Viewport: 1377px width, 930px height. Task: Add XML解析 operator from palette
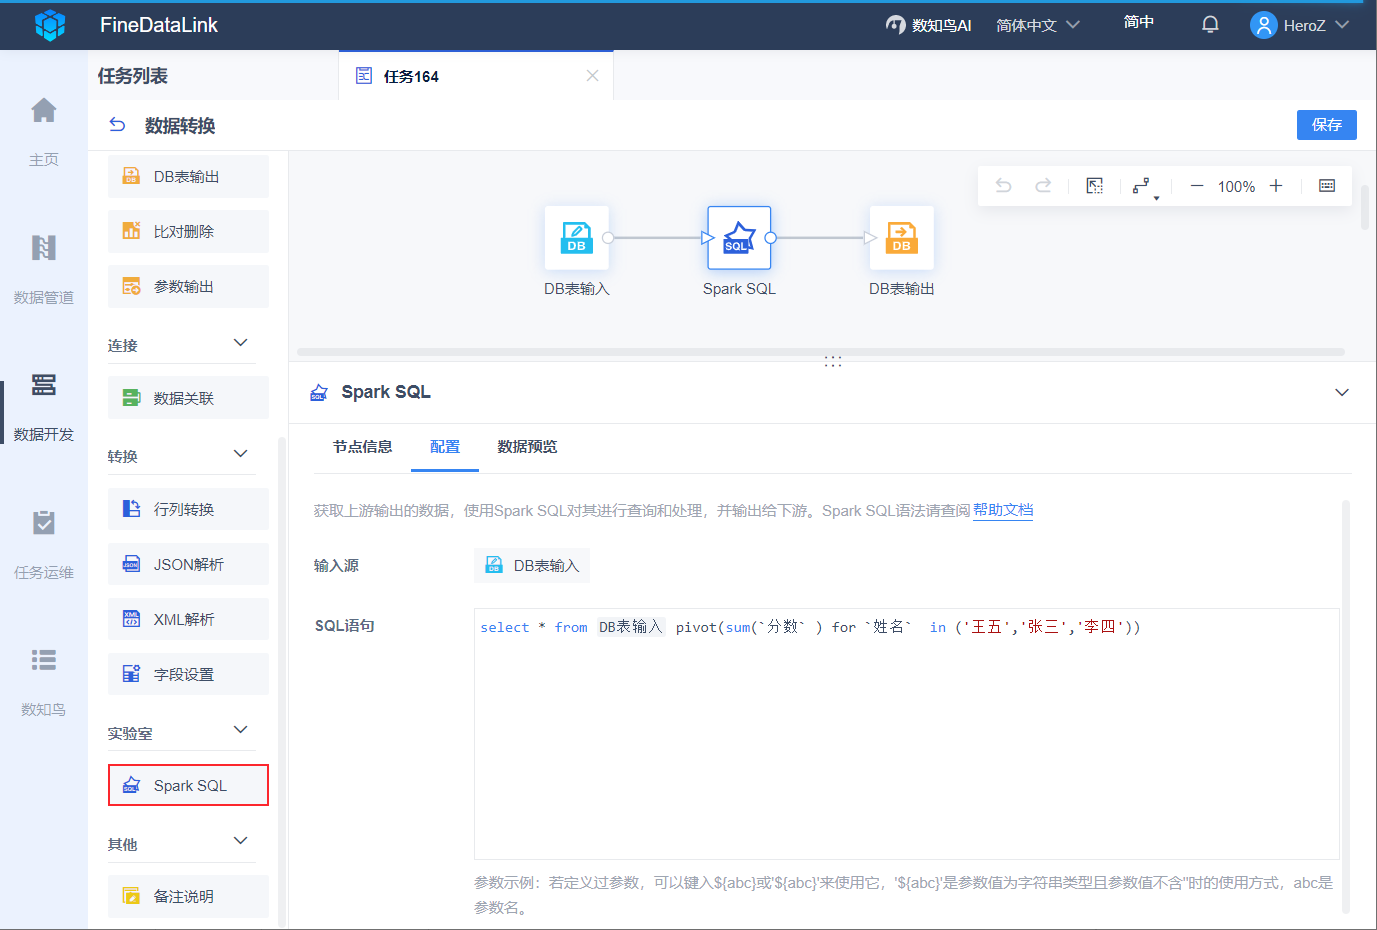(x=188, y=619)
